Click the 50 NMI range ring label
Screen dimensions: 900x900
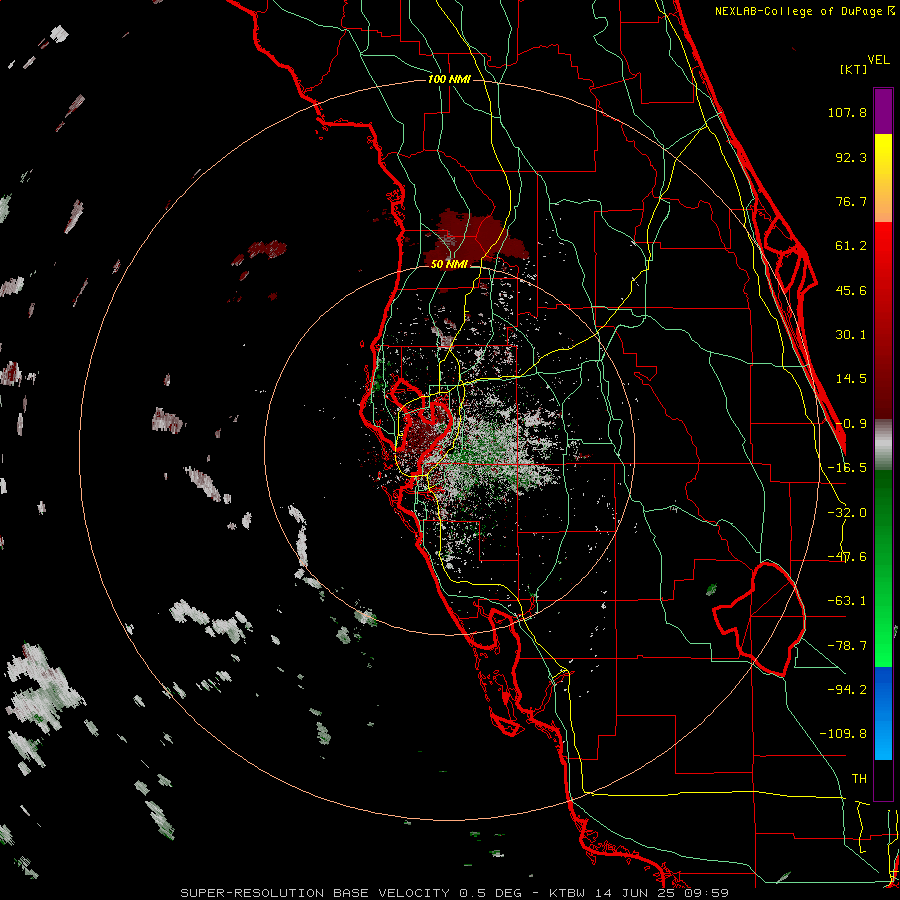[x=449, y=264]
